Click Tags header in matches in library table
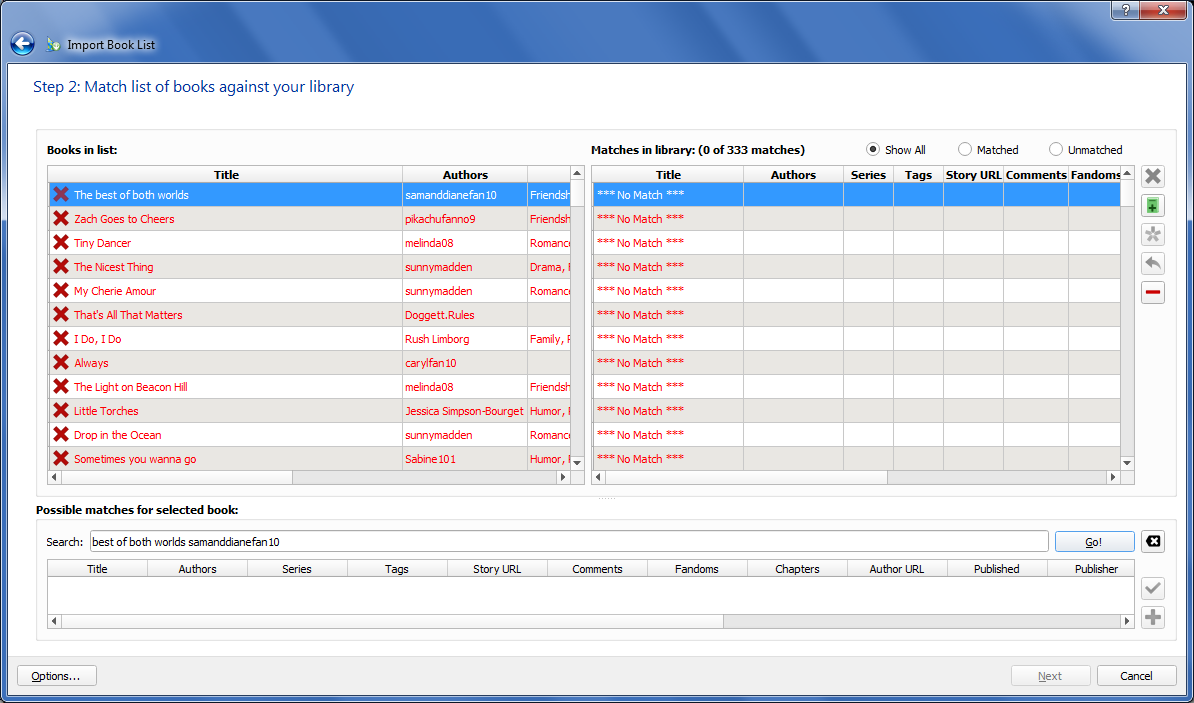The image size is (1194, 703). click(x=918, y=174)
